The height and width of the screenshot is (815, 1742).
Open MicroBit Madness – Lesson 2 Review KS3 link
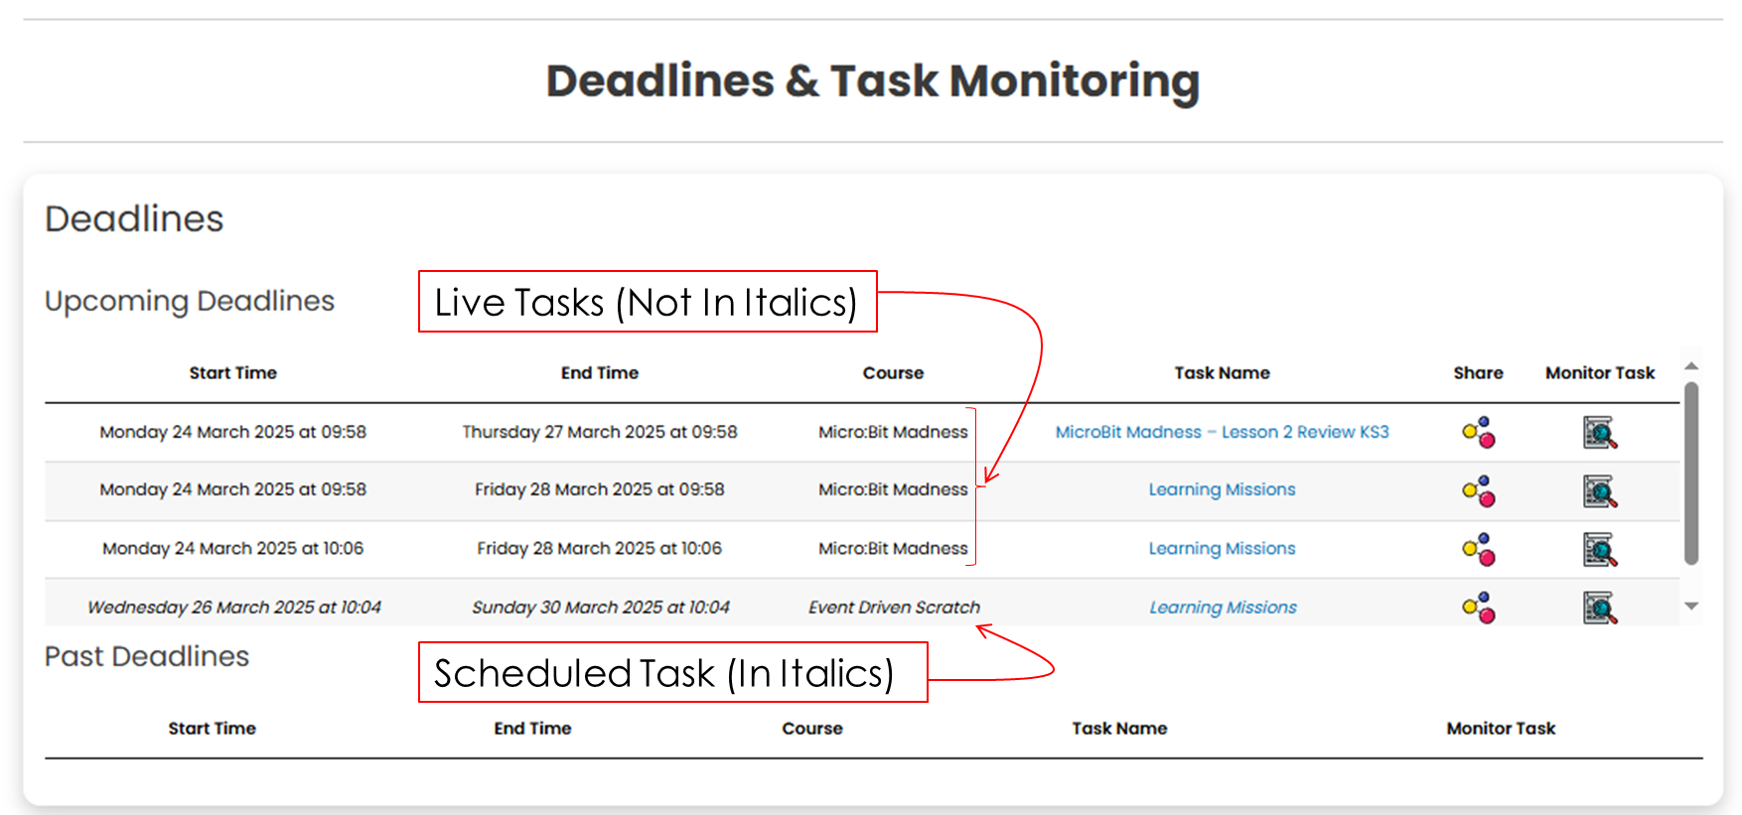[x=1222, y=432]
